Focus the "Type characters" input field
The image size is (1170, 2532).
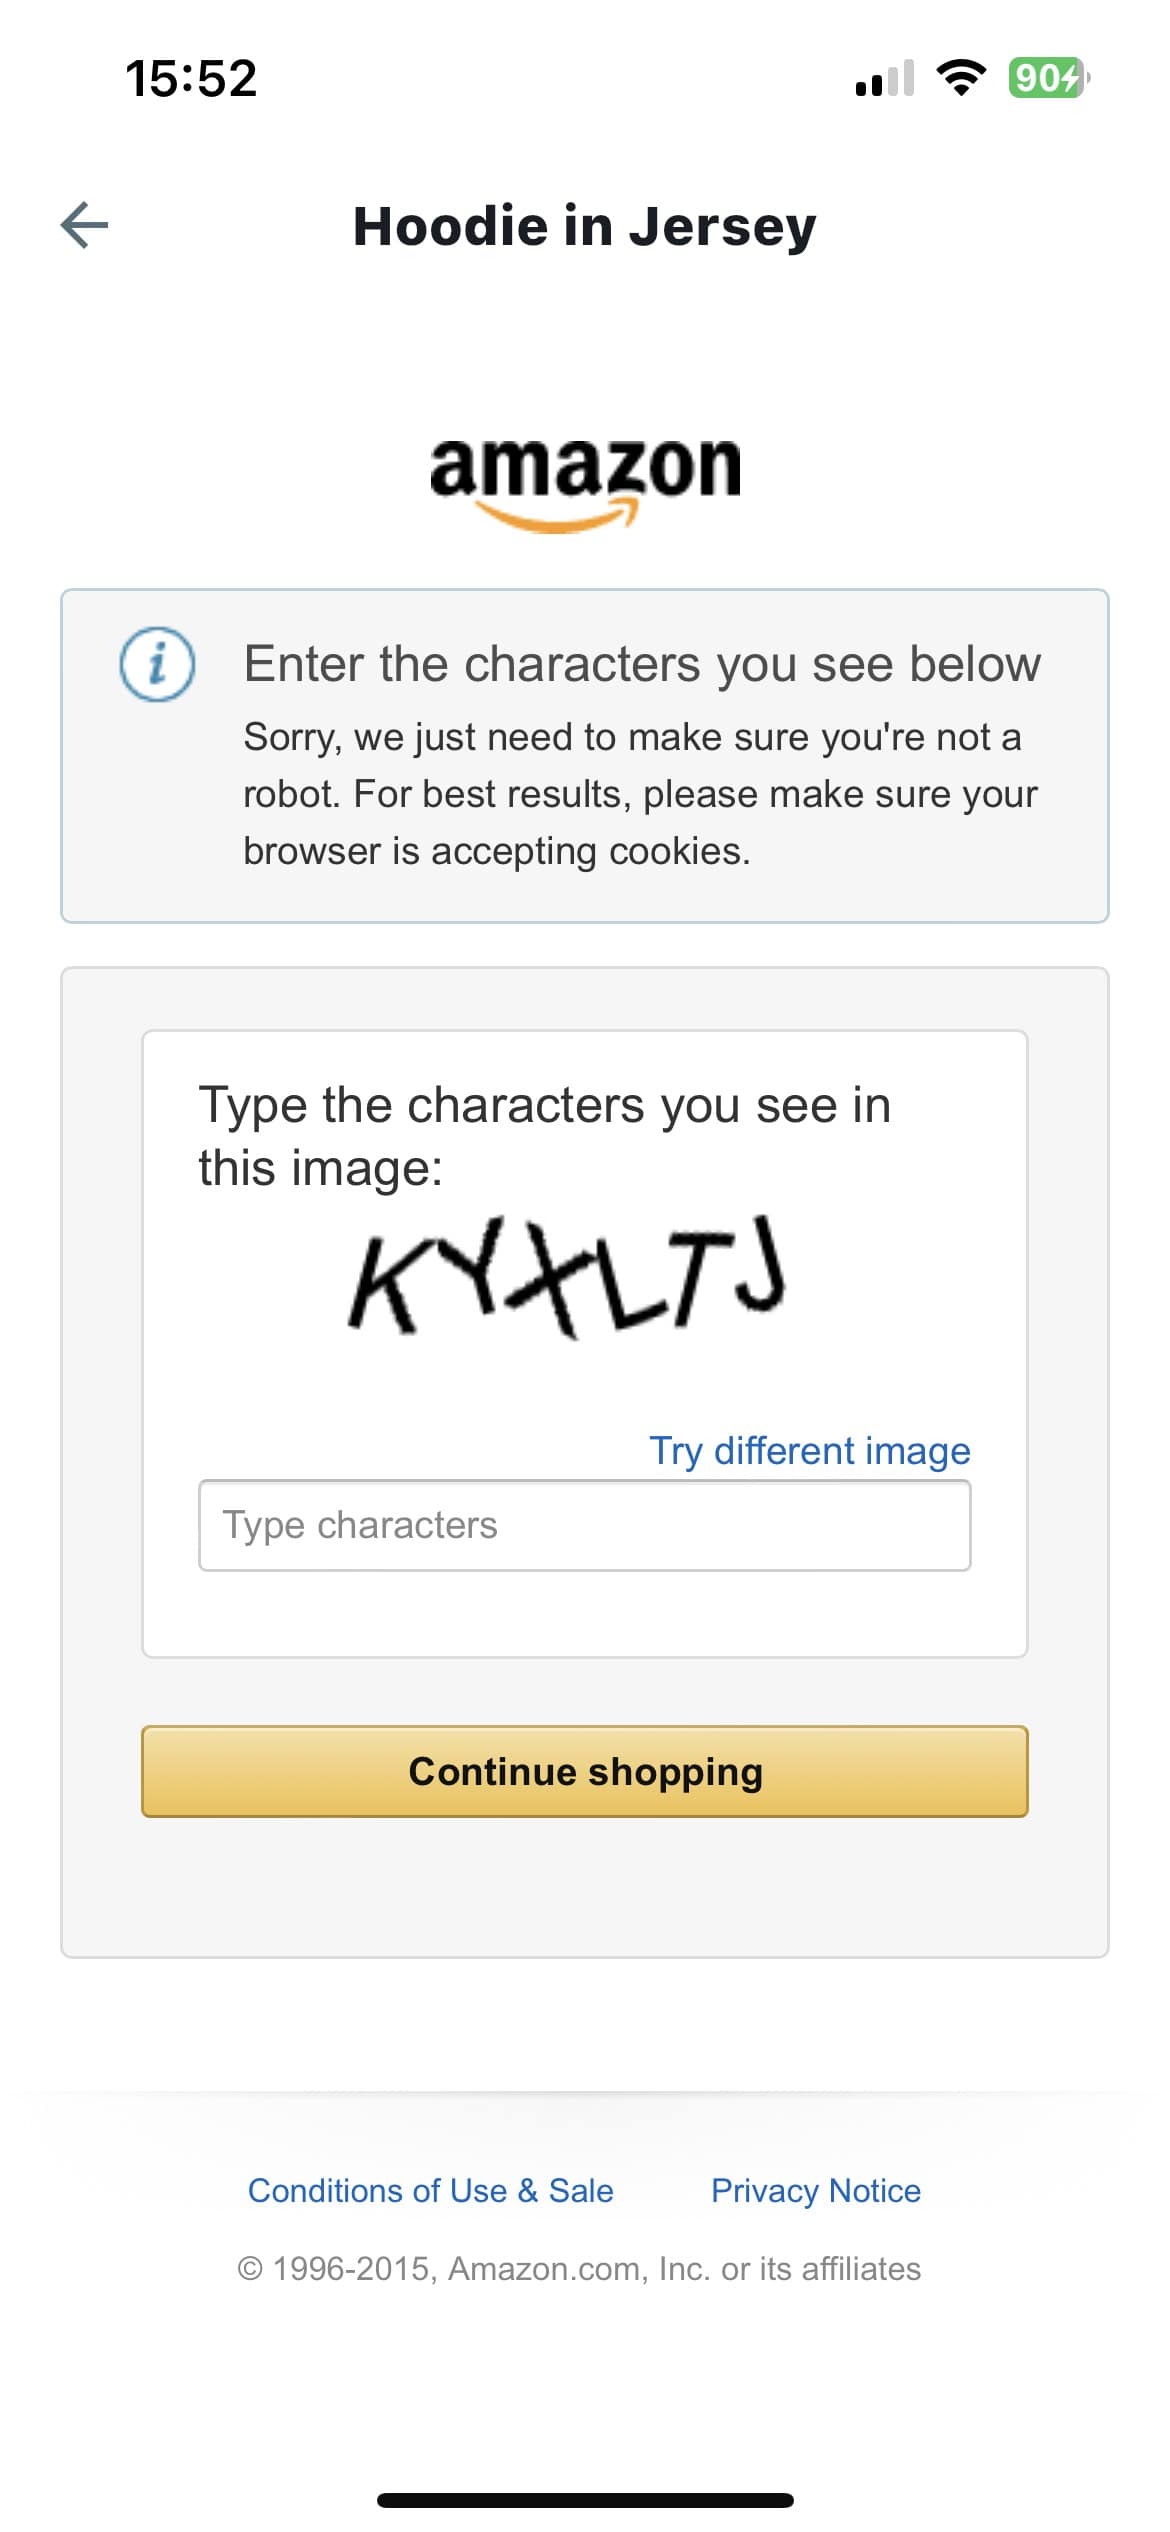(x=584, y=1525)
